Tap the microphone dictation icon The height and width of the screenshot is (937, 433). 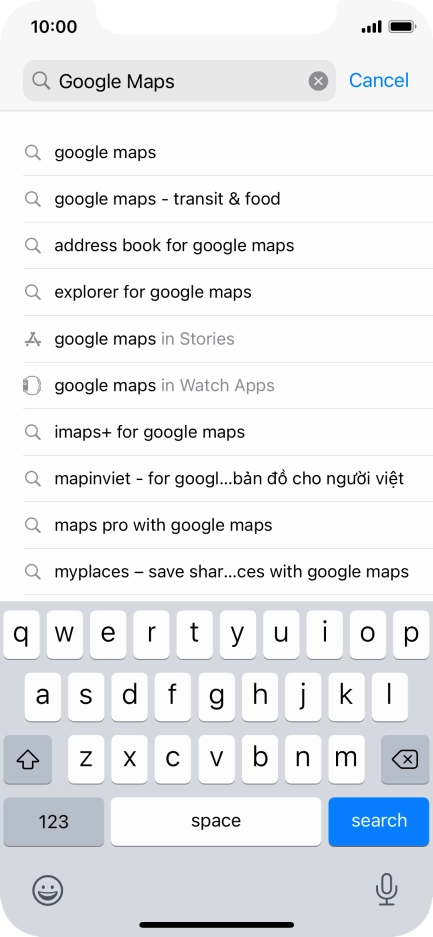(386, 889)
